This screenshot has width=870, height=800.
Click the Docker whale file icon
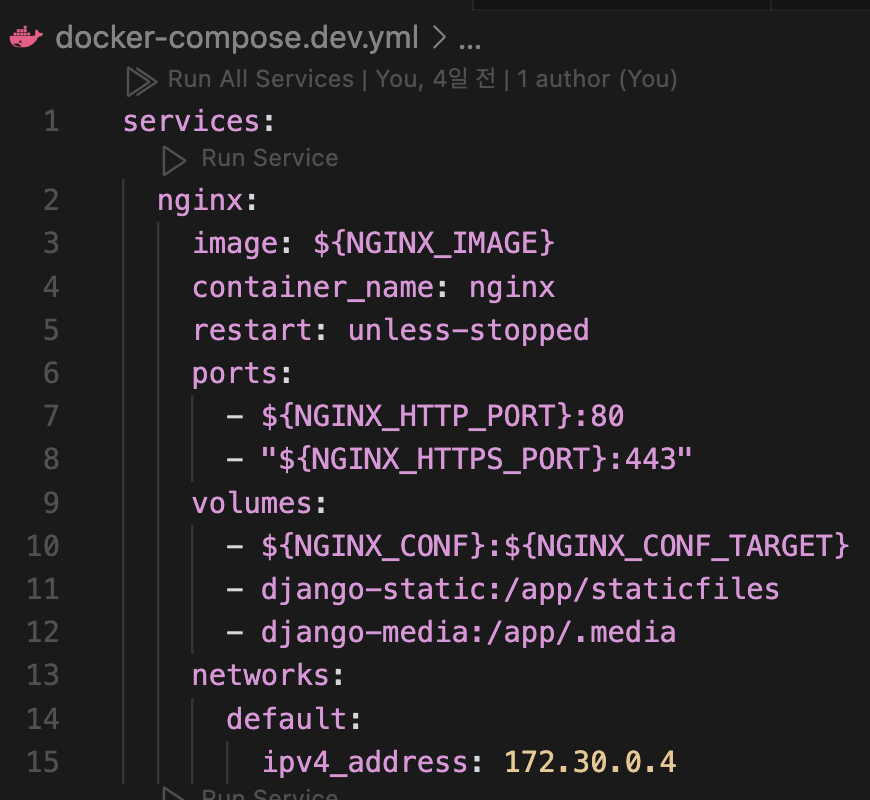[26, 37]
